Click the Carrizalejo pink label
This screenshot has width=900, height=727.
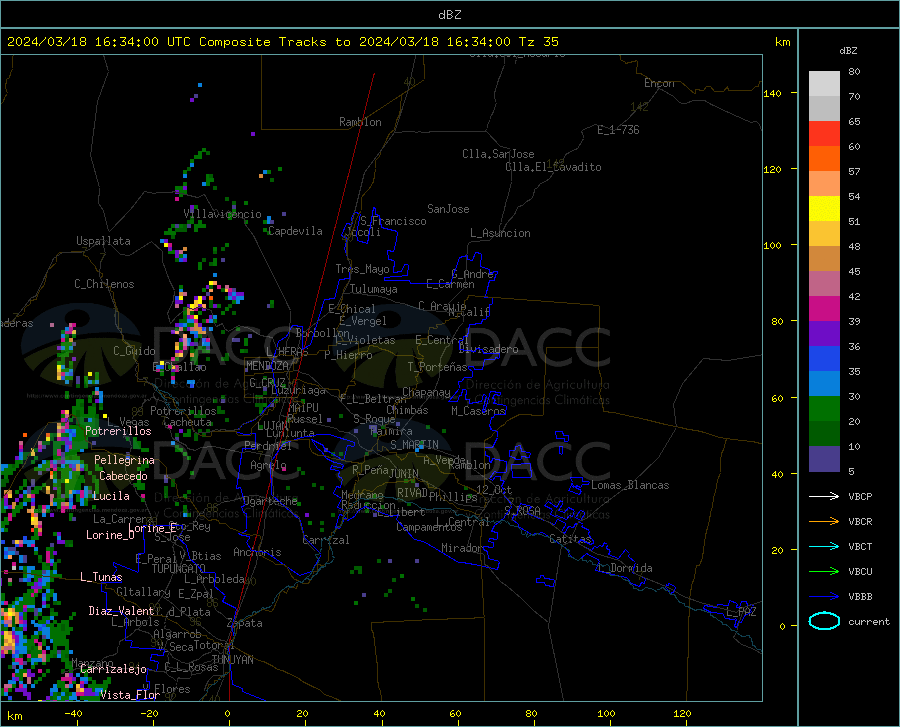point(113,669)
